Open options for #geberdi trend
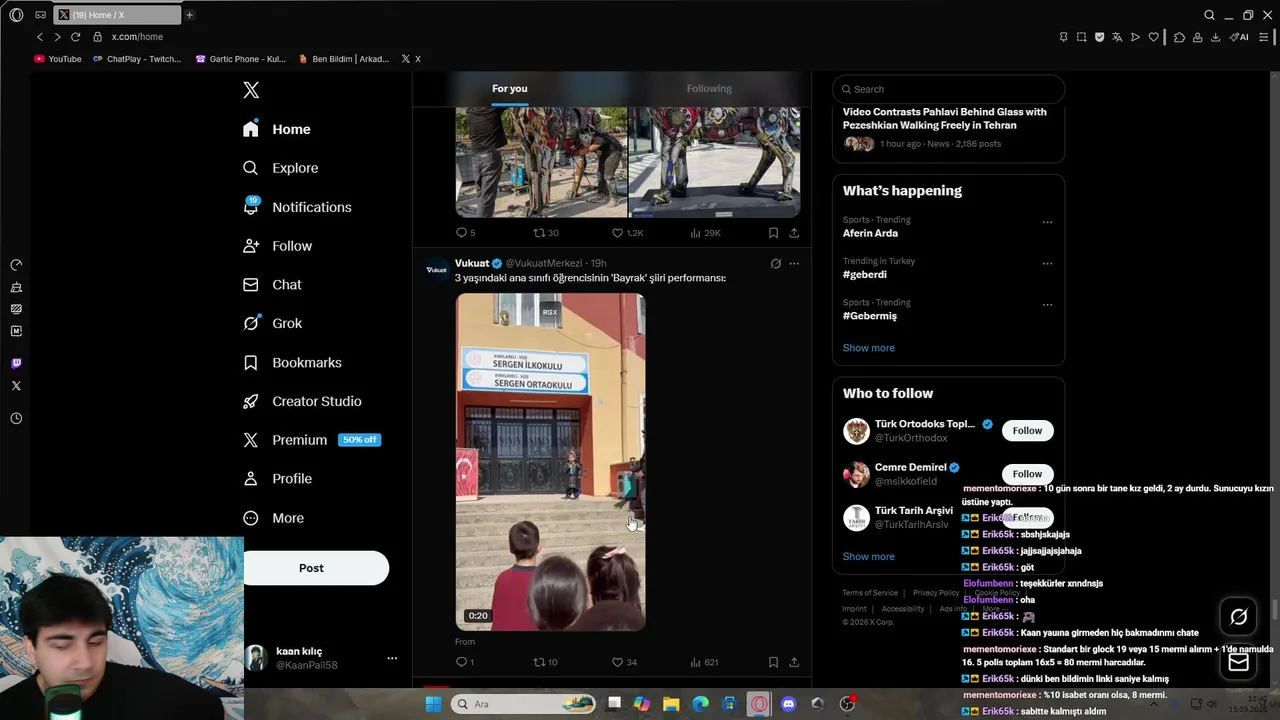1280x720 pixels. 1047,264
